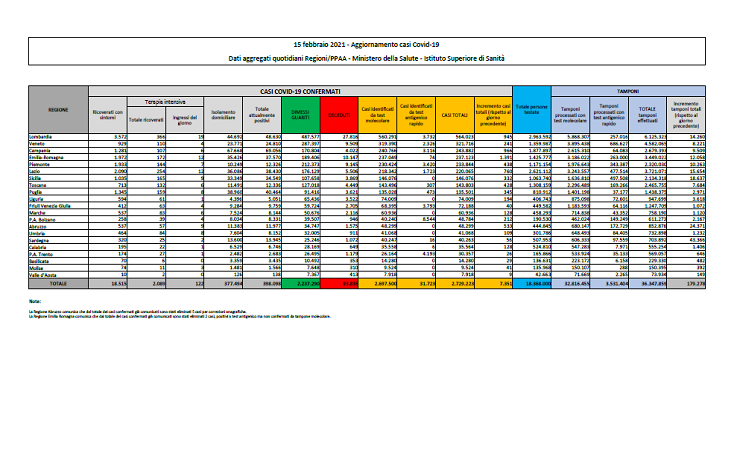Click the orange CASI TOTALI column header
The height and width of the screenshot is (450, 740).
click(457, 115)
